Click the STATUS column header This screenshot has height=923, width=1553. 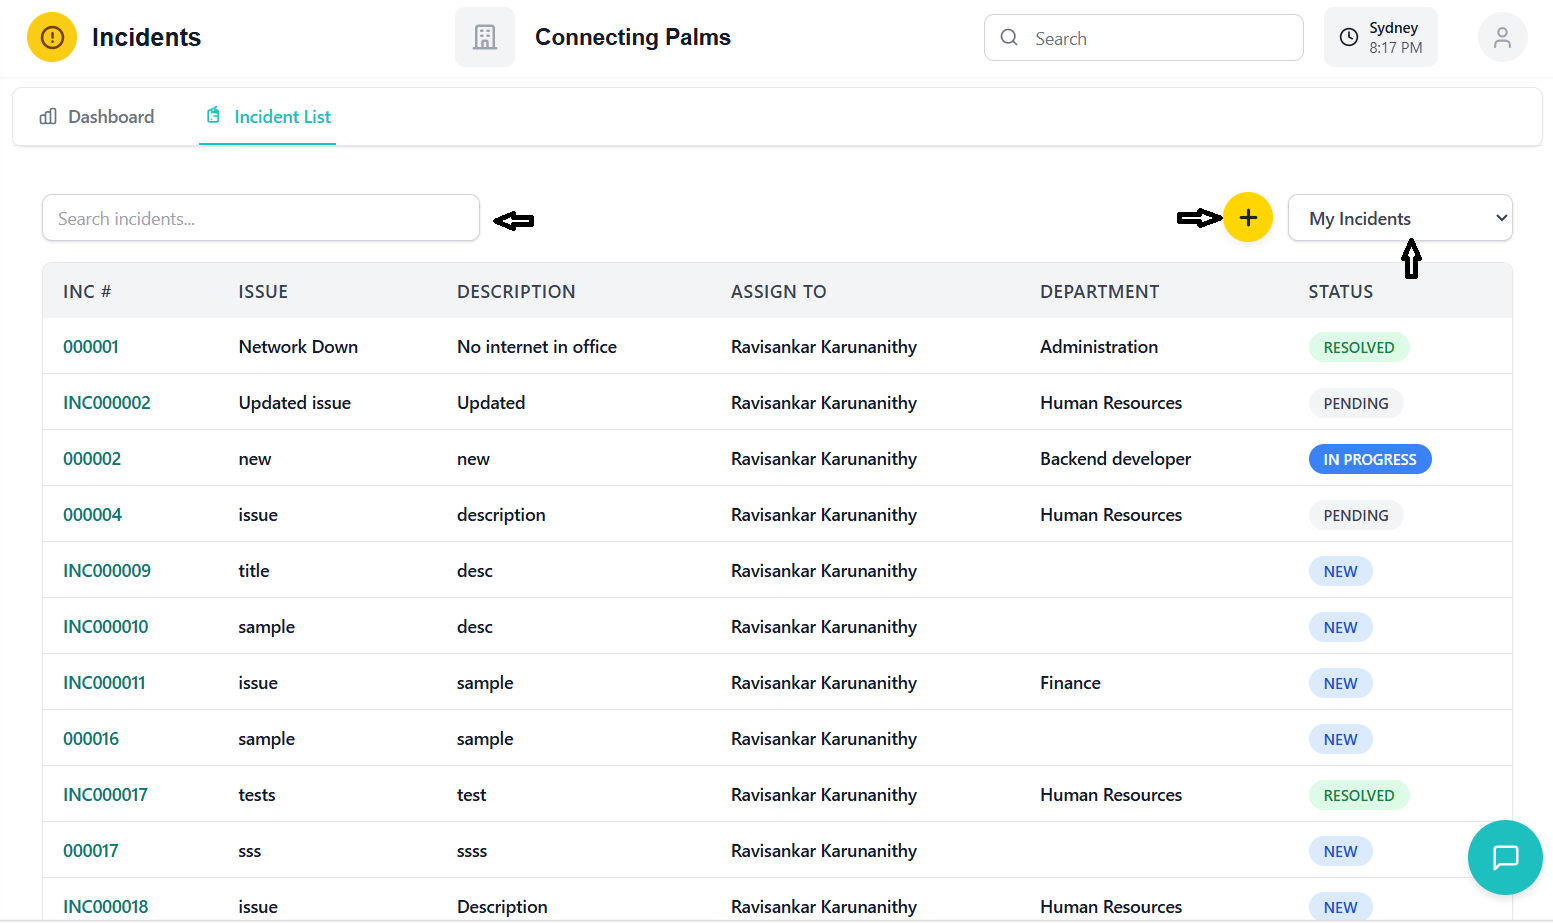pyautogui.click(x=1340, y=292)
